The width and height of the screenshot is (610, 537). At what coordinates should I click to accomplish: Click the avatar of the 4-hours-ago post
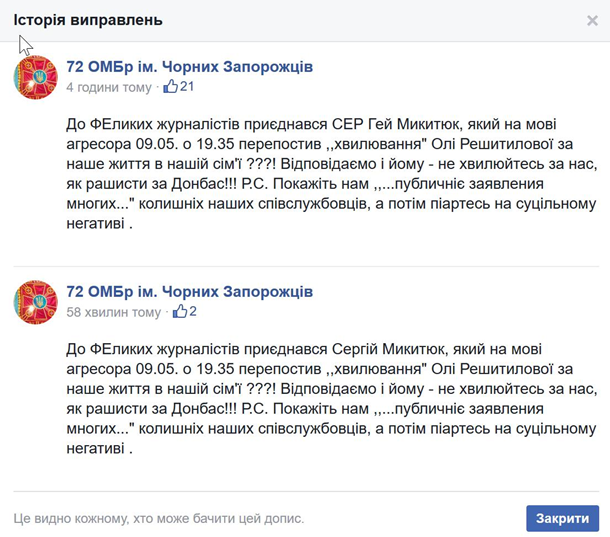click(x=35, y=76)
